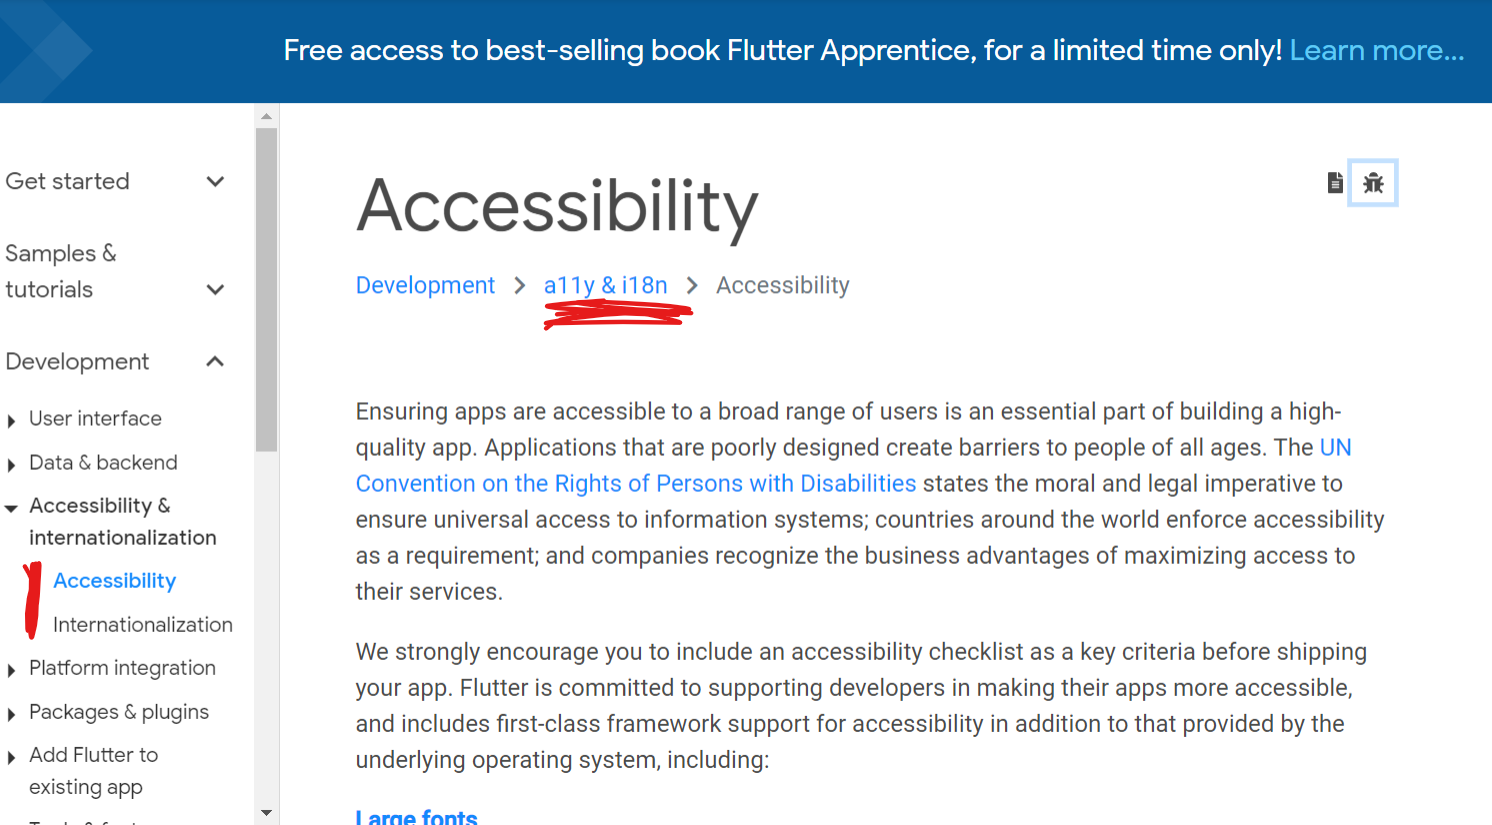Select Accessibility in the sidebar navigation

click(x=114, y=580)
